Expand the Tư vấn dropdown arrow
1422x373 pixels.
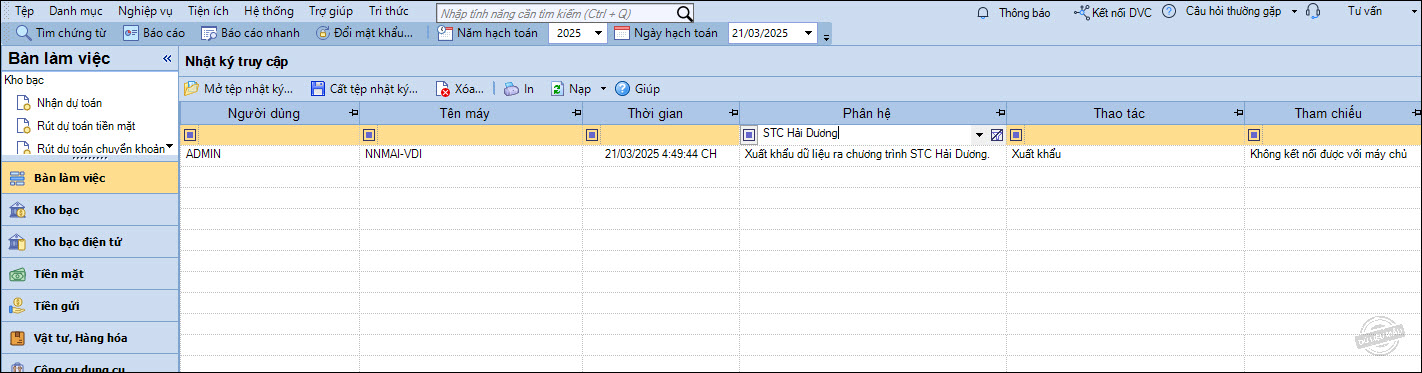1414,12
